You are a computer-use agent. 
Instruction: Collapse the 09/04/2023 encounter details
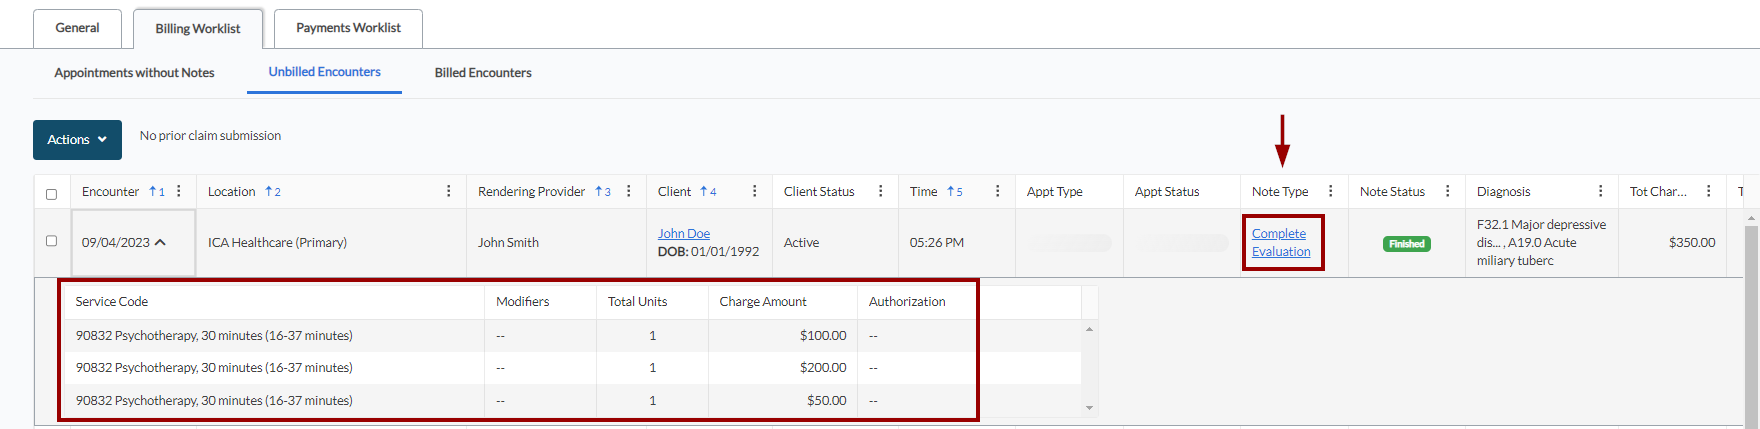(161, 242)
